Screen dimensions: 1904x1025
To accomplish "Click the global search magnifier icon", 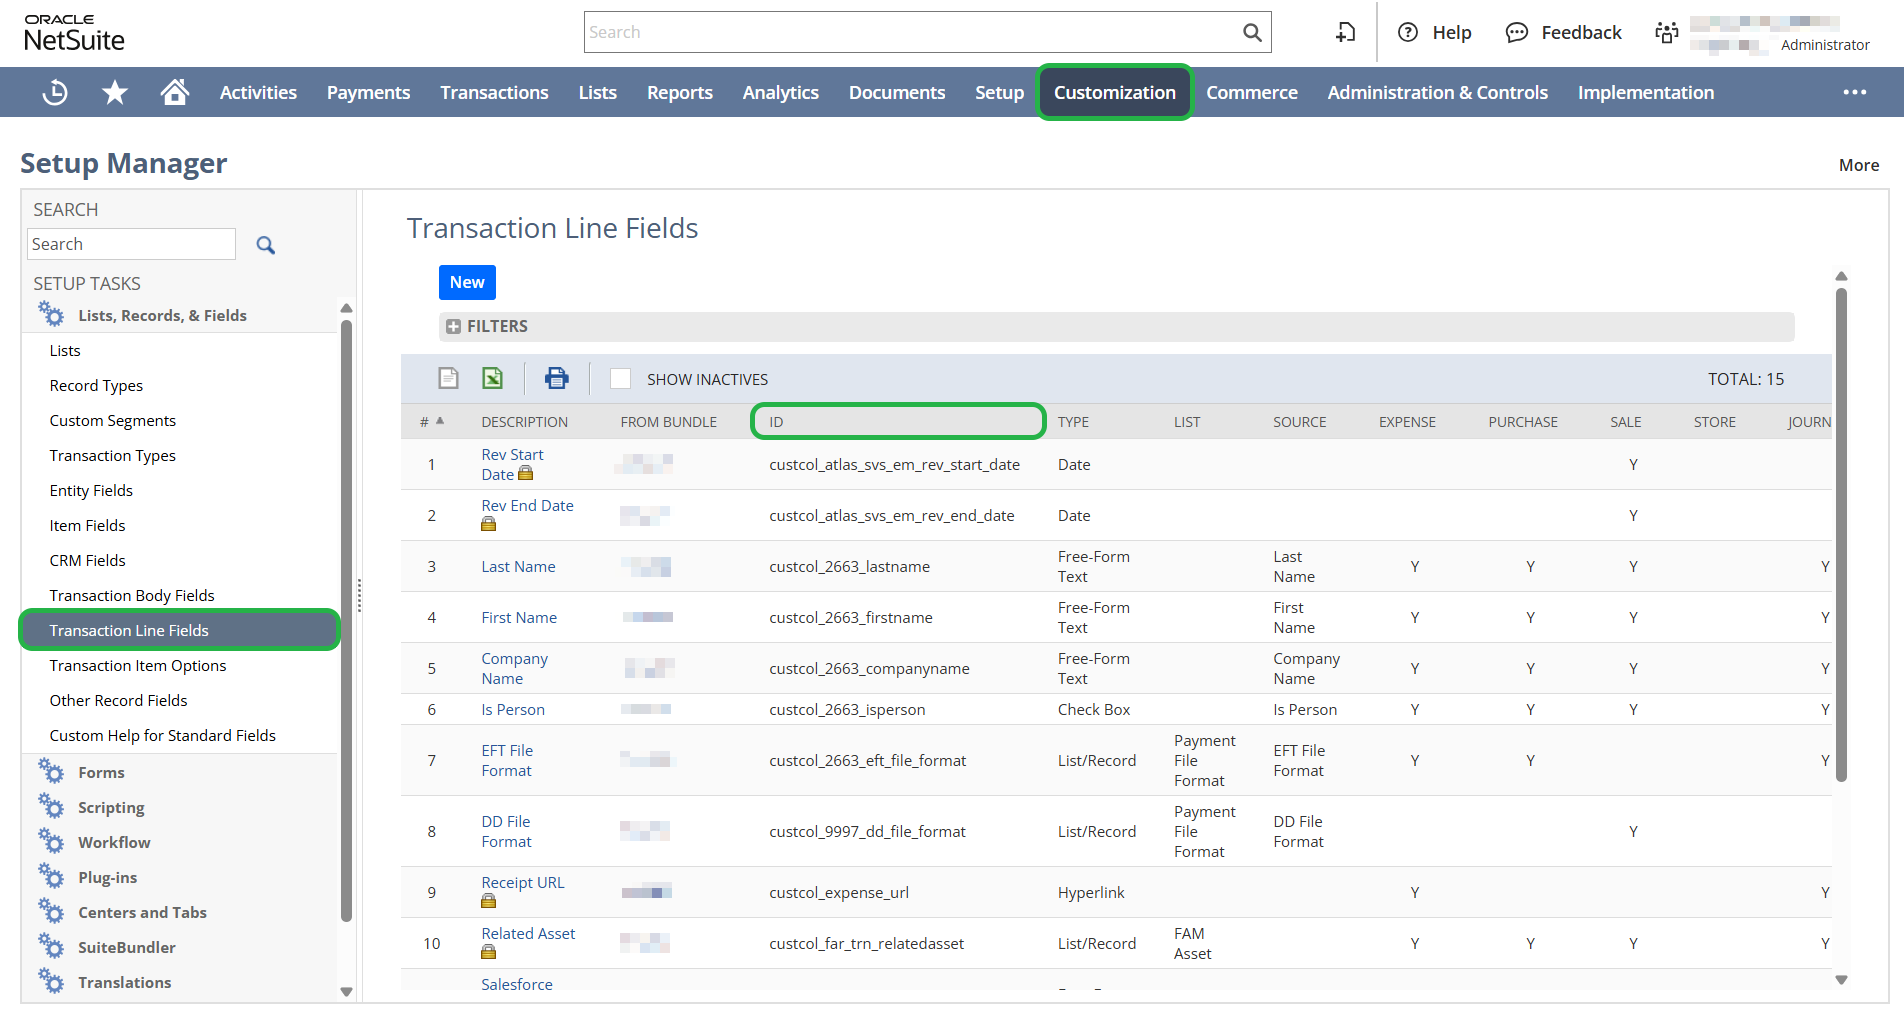I will (x=1252, y=32).
